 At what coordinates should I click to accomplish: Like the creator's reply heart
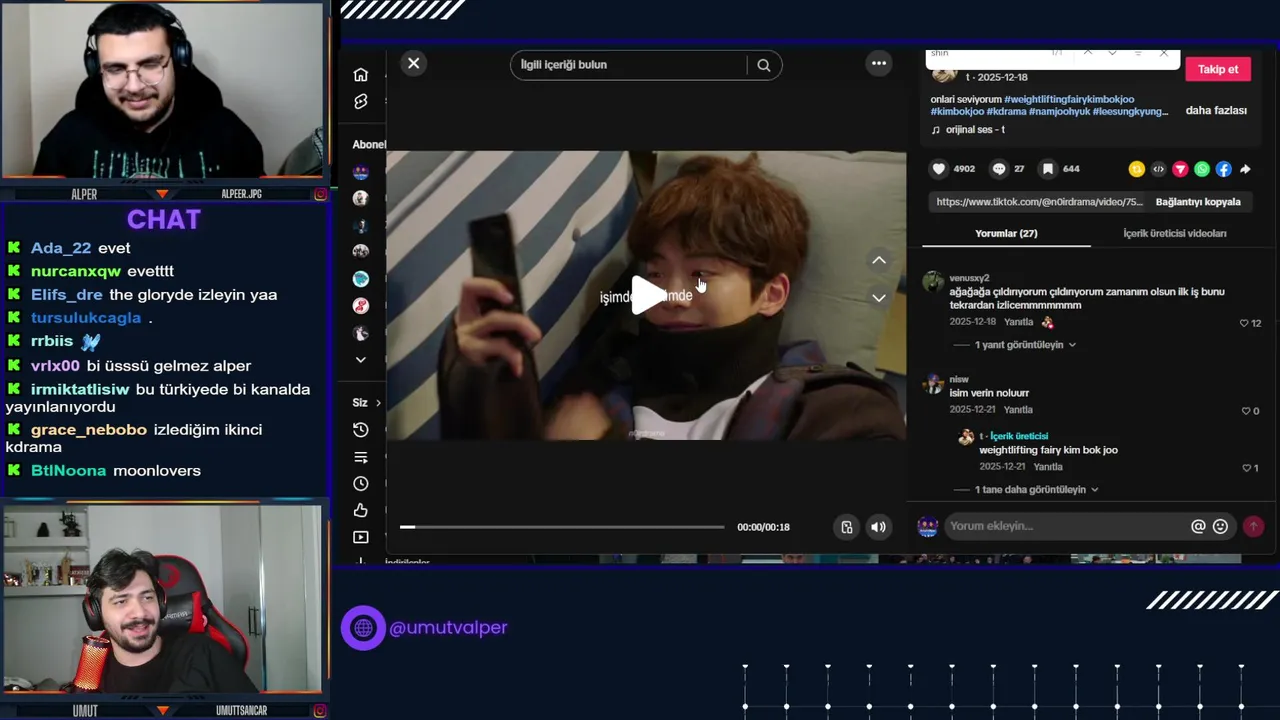pyautogui.click(x=1246, y=468)
